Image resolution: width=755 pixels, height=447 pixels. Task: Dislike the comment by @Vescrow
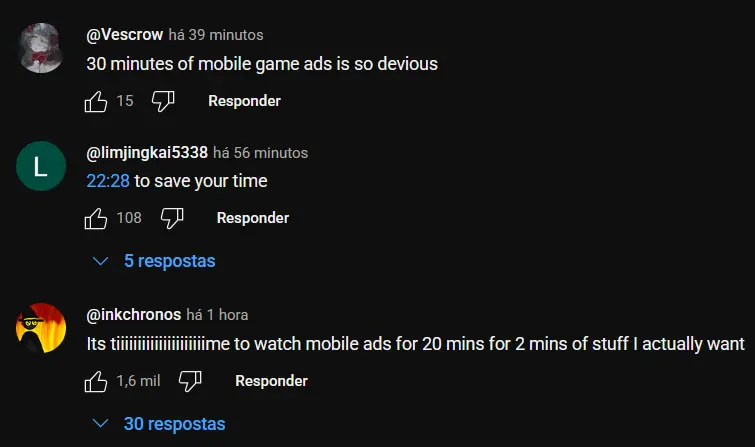(x=163, y=101)
